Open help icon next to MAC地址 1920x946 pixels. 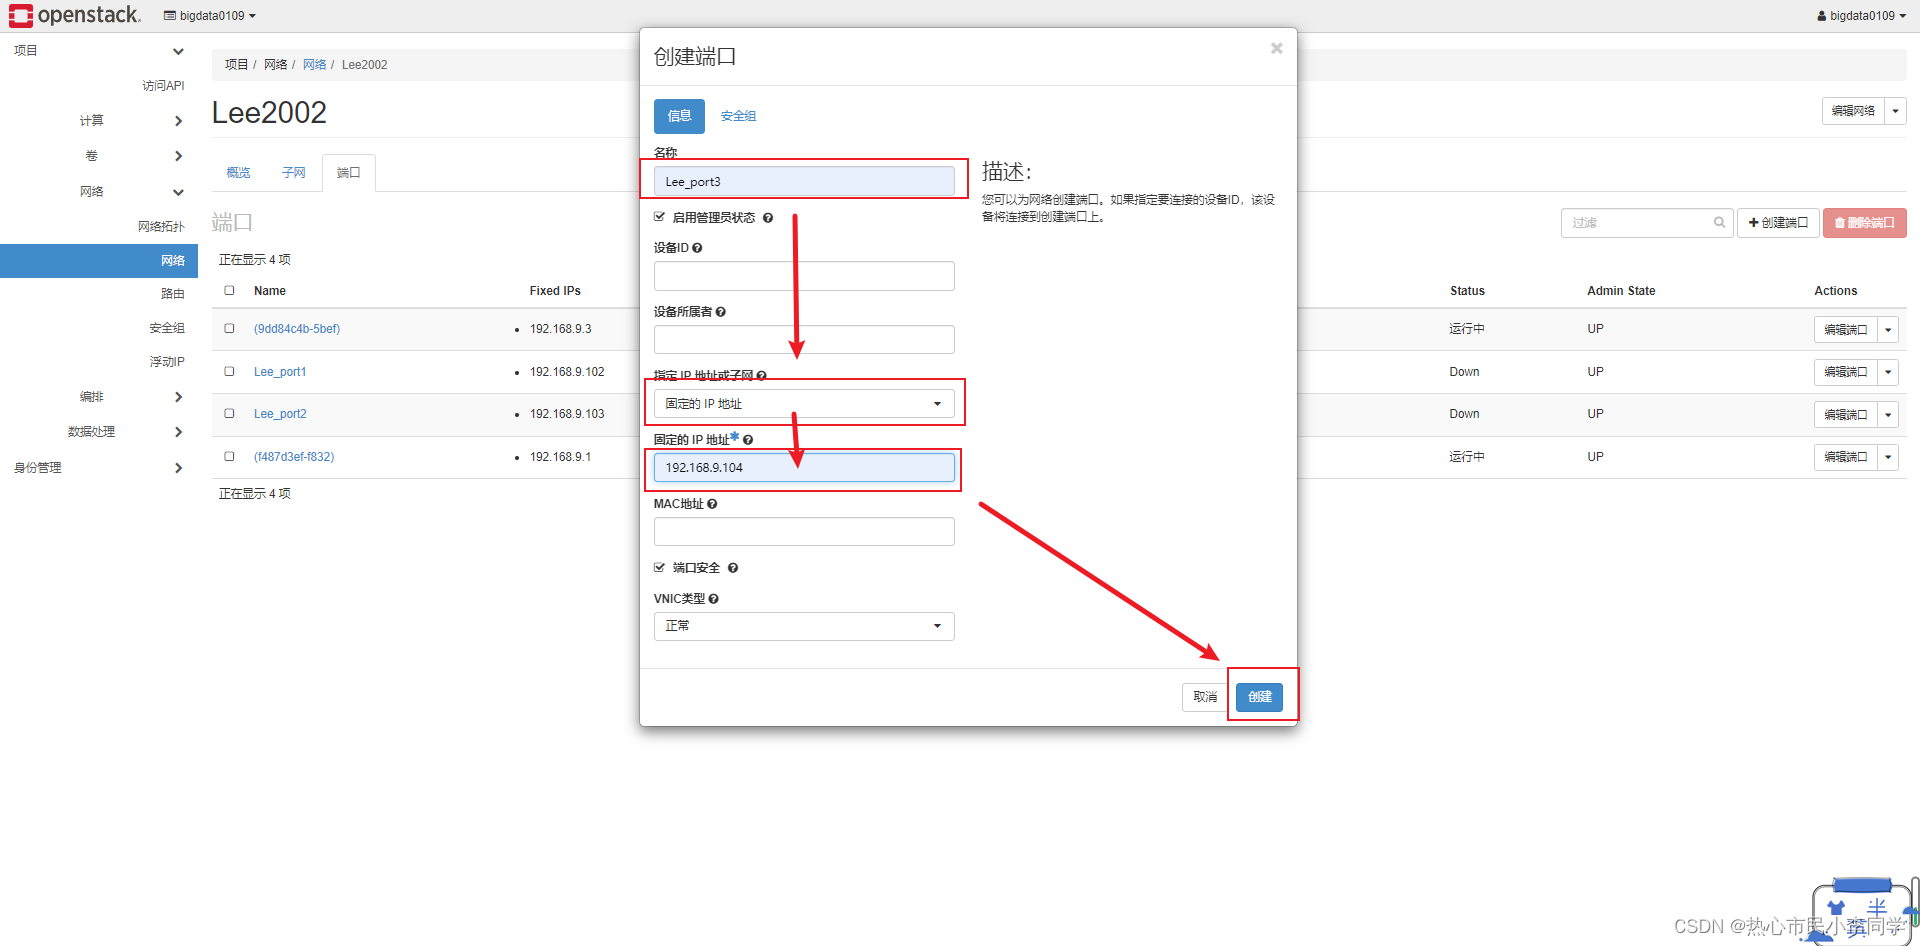coord(712,504)
